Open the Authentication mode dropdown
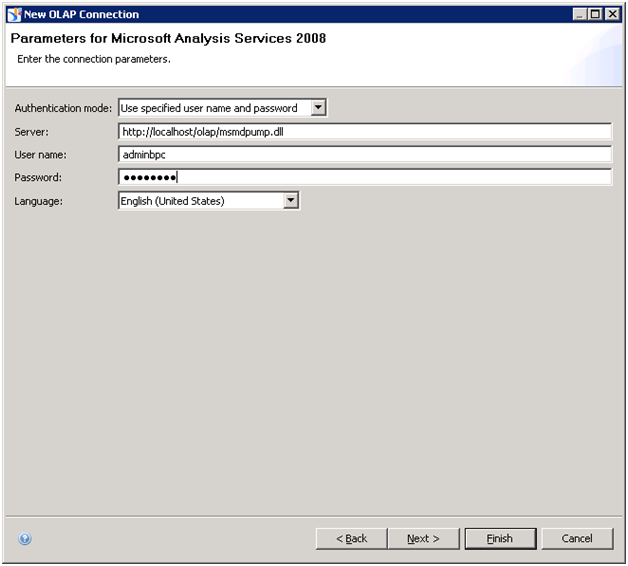The height and width of the screenshot is (566, 628). point(318,108)
